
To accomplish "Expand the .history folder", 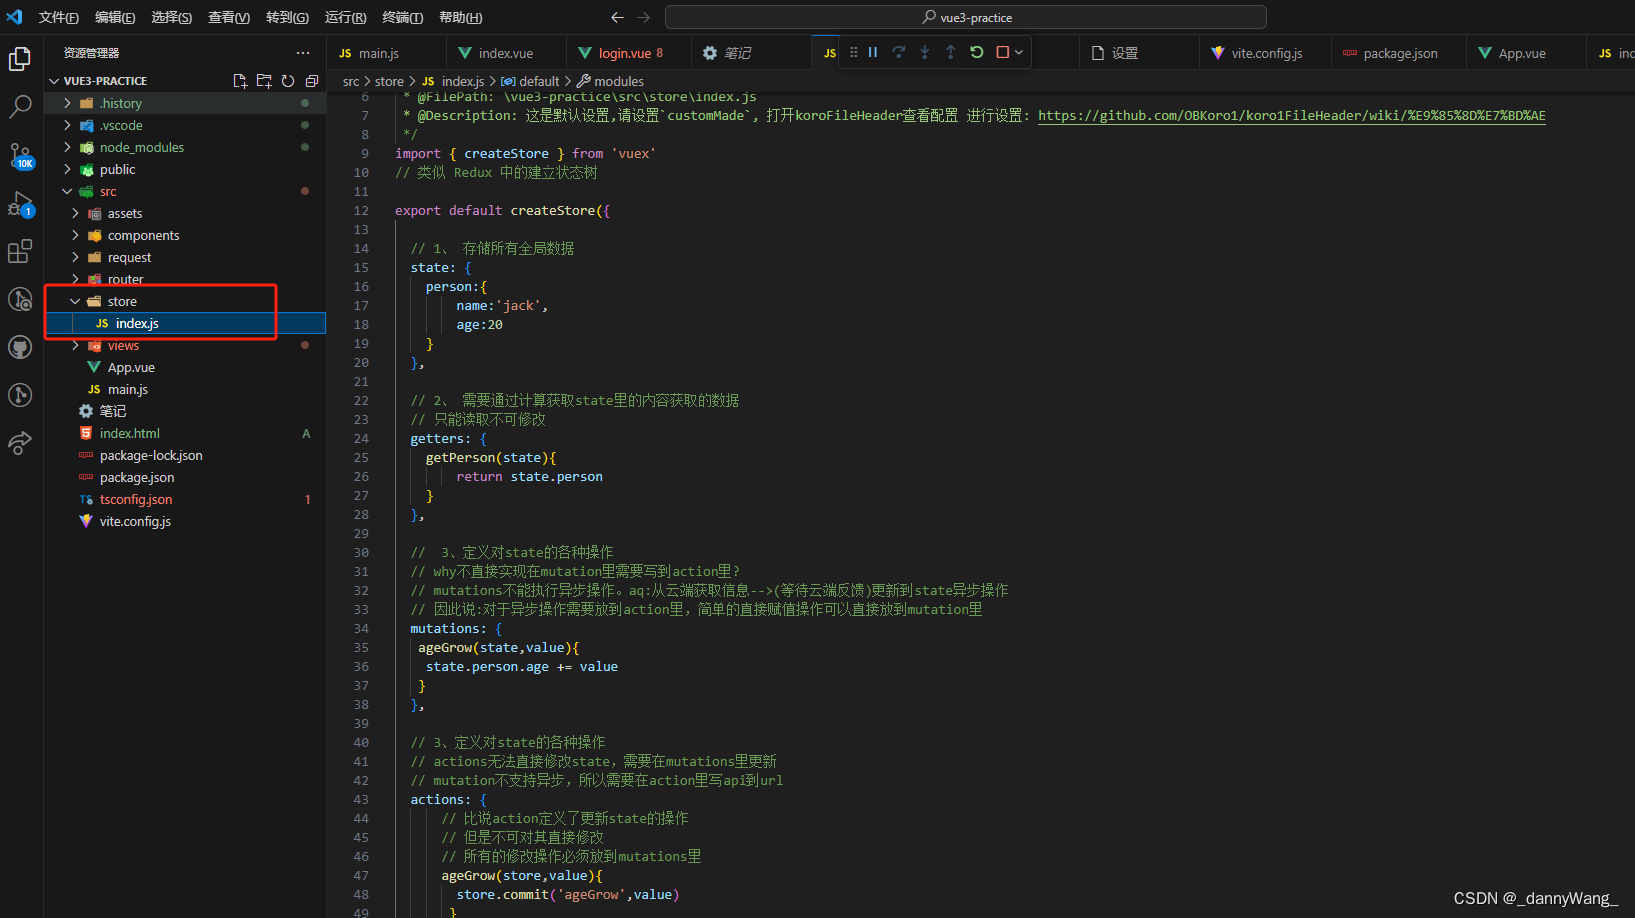I will coord(185,103).
